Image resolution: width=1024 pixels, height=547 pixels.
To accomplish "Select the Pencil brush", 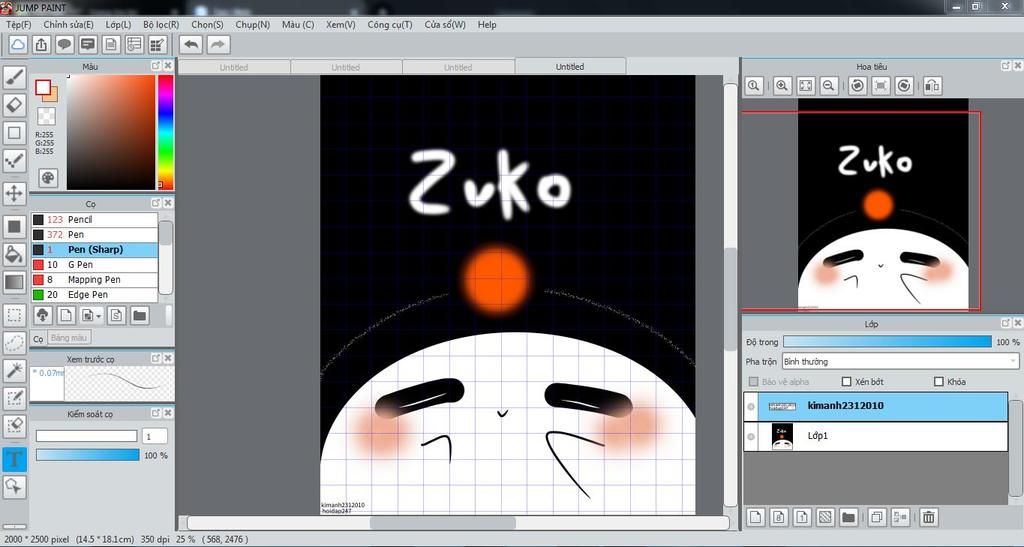I will click(95, 219).
